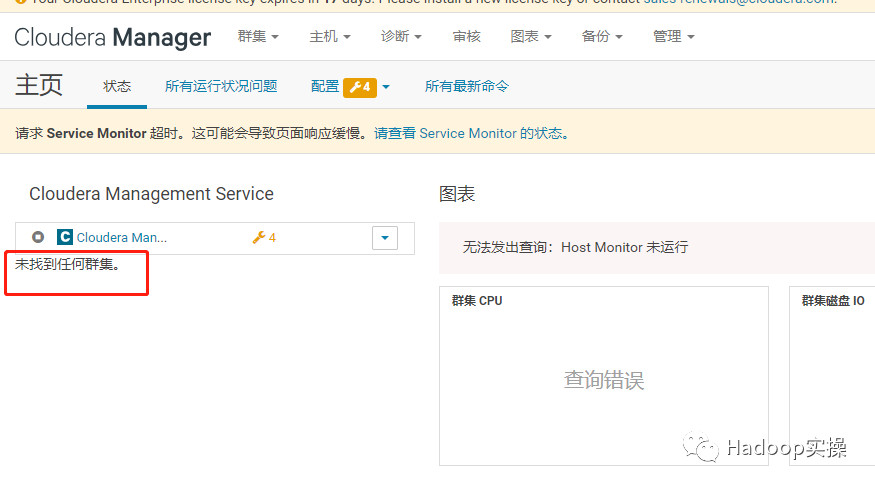Click the 群集磁盘 IO chart title
This screenshot has height=488, width=875.
pyautogui.click(x=833, y=301)
